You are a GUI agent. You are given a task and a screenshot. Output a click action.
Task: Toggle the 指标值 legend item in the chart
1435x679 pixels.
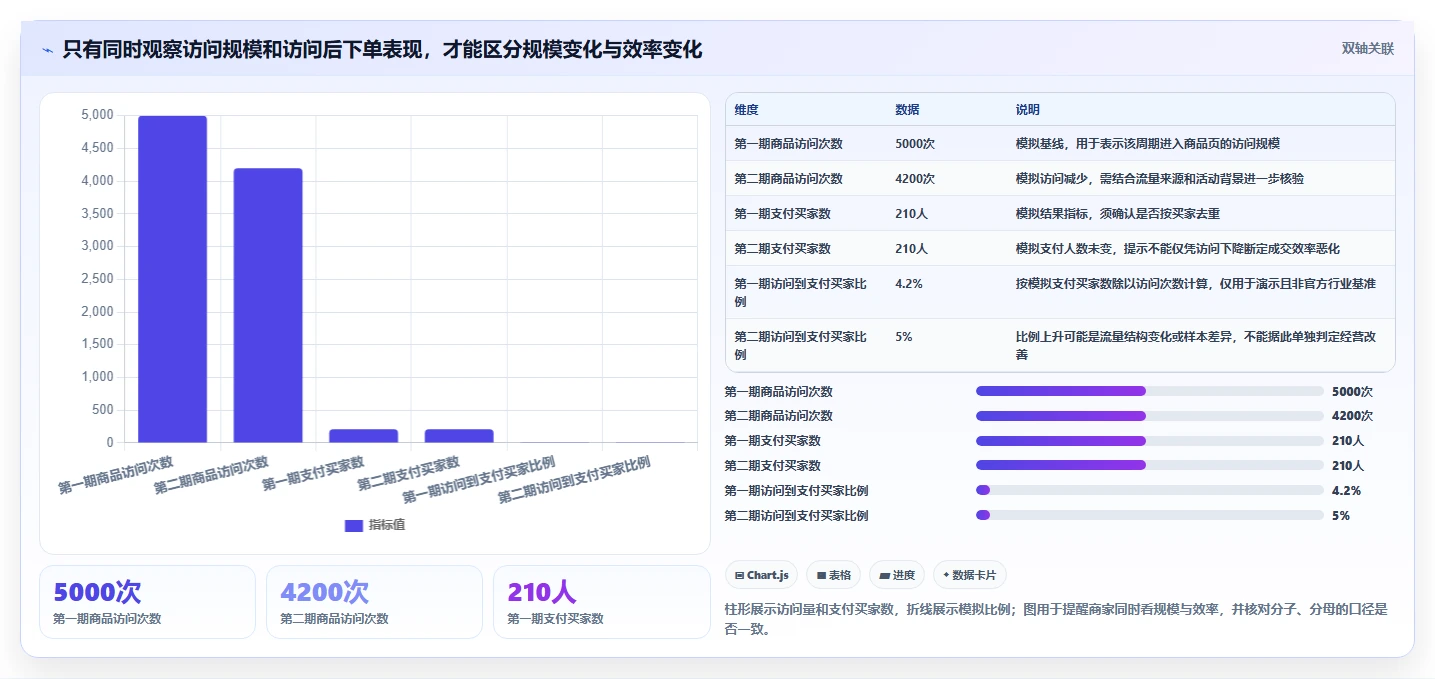pos(375,525)
